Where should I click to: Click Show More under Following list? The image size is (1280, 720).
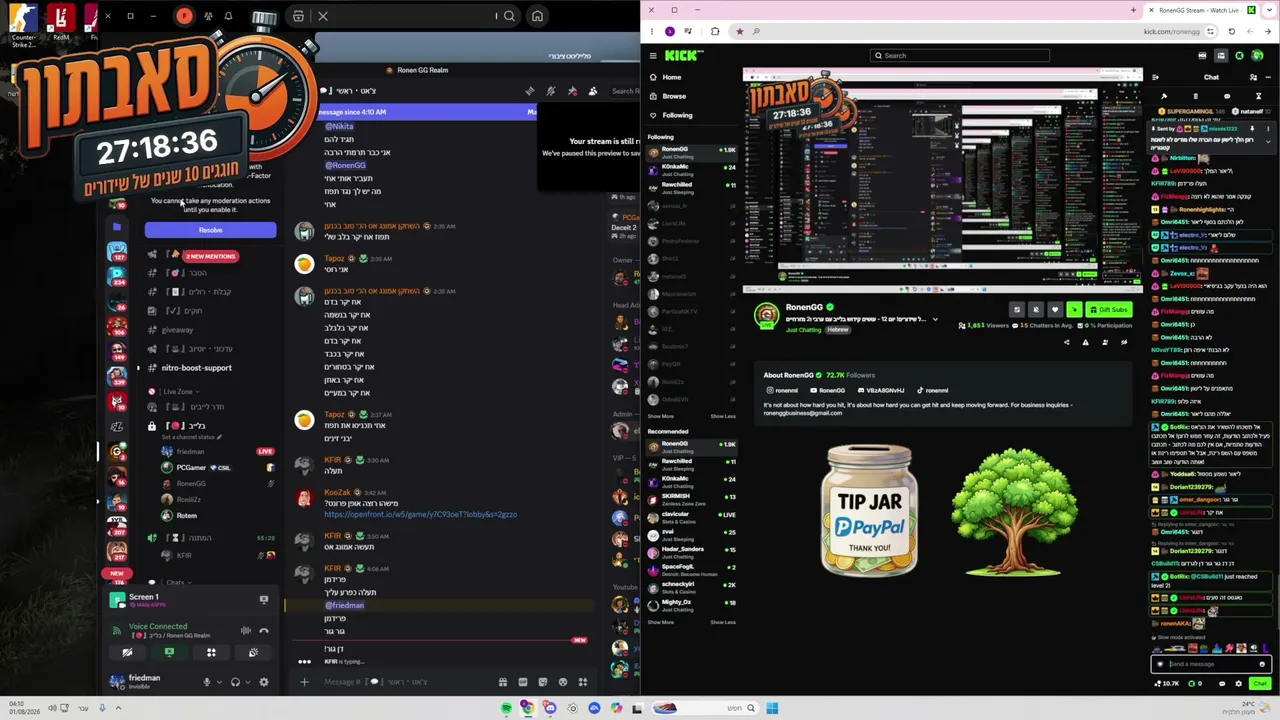(660, 416)
